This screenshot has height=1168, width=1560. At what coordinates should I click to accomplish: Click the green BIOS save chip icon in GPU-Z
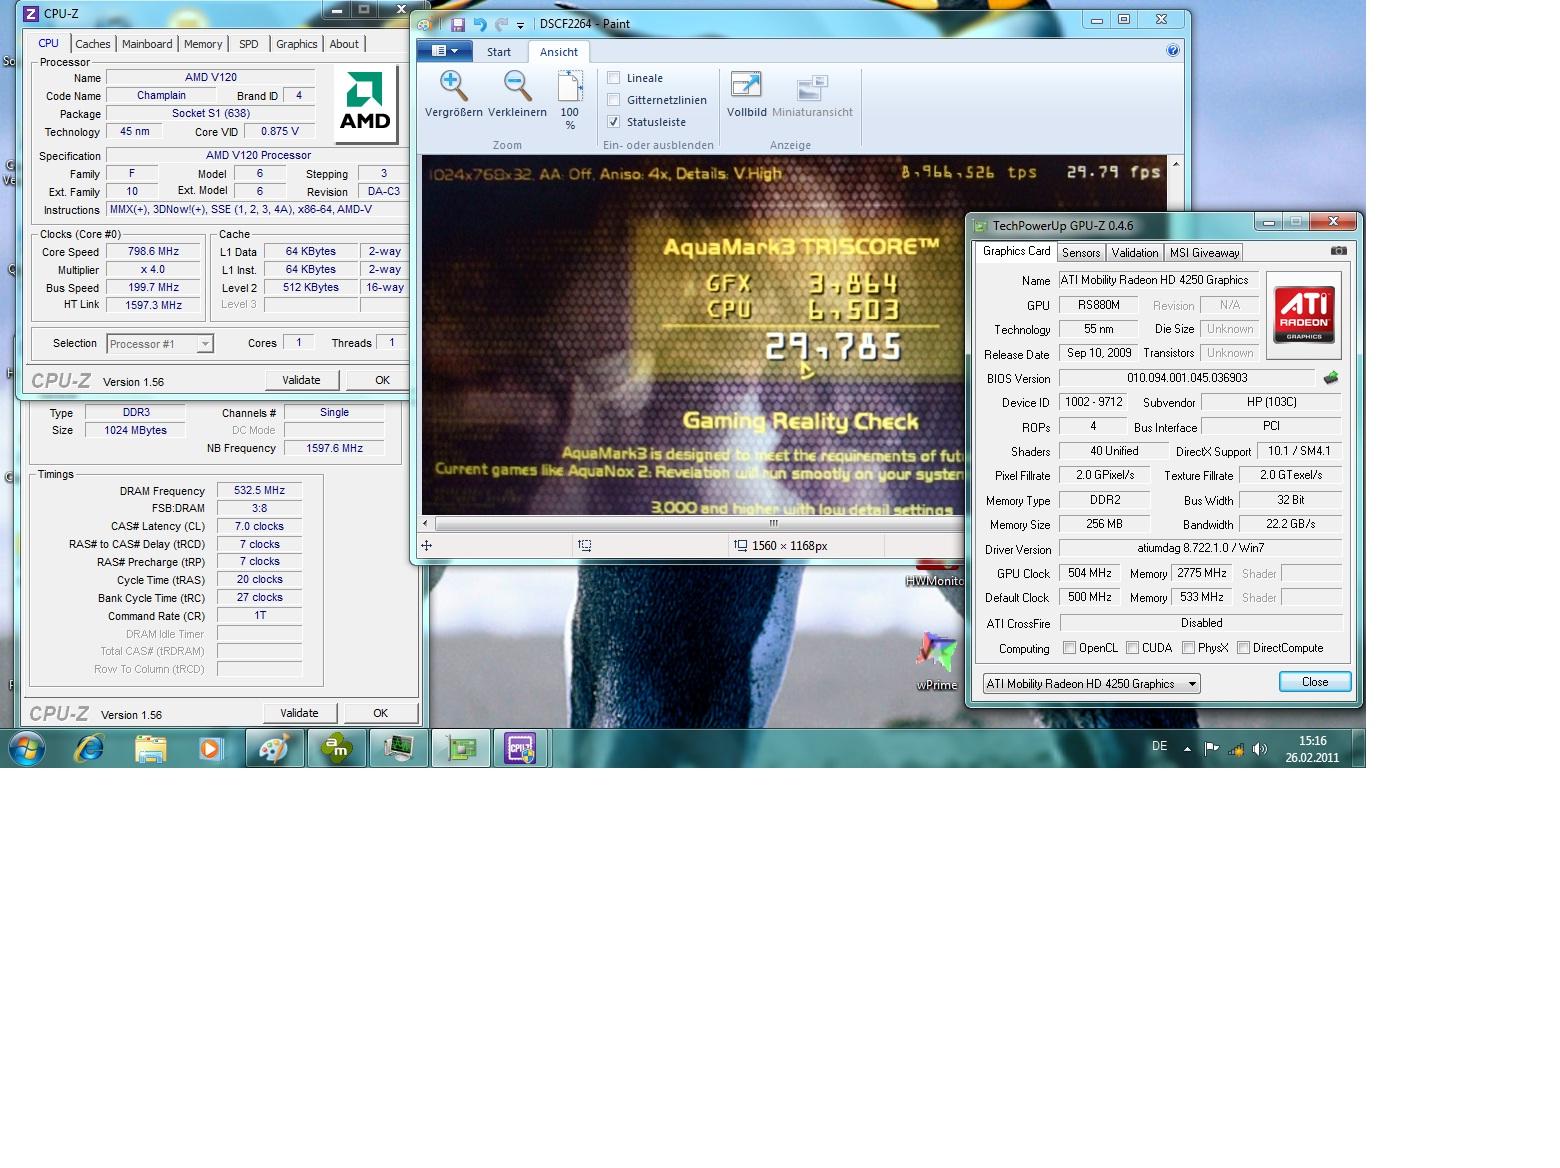pos(1330,378)
